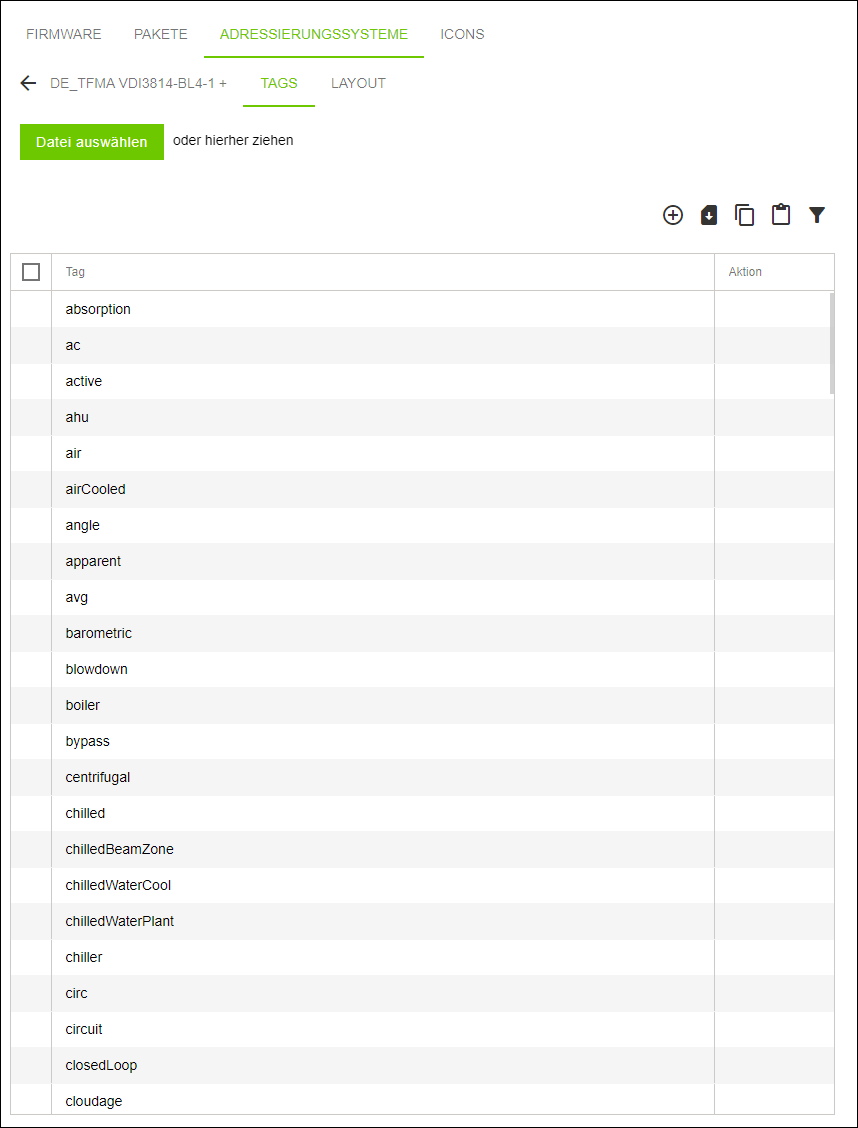Image resolution: width=858 pixels, height=1128 pixels.
Task: Select the absorption tag row
Action: 422,309
